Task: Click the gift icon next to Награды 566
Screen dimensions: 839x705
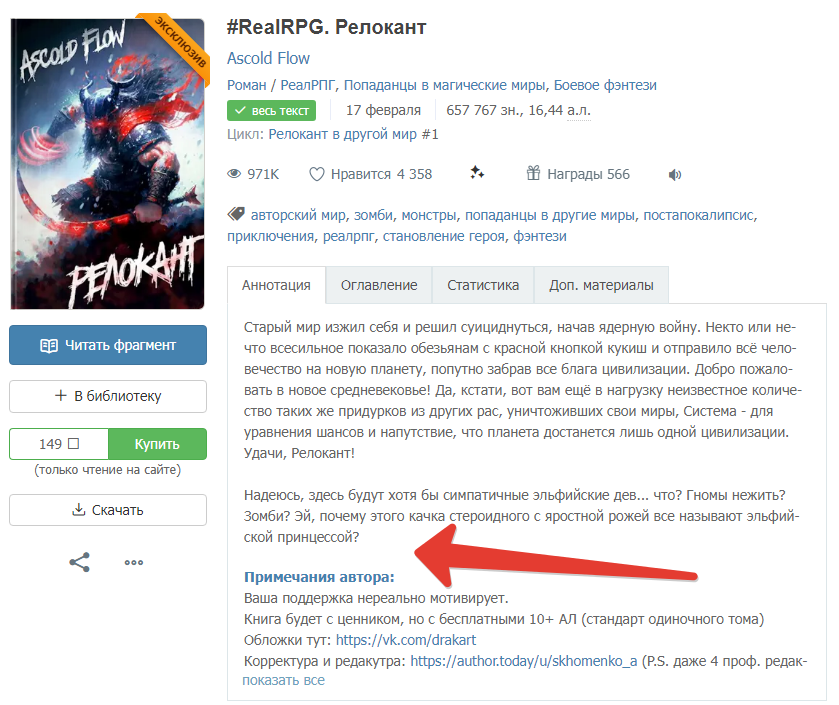Action: click(x=533, y=173)
